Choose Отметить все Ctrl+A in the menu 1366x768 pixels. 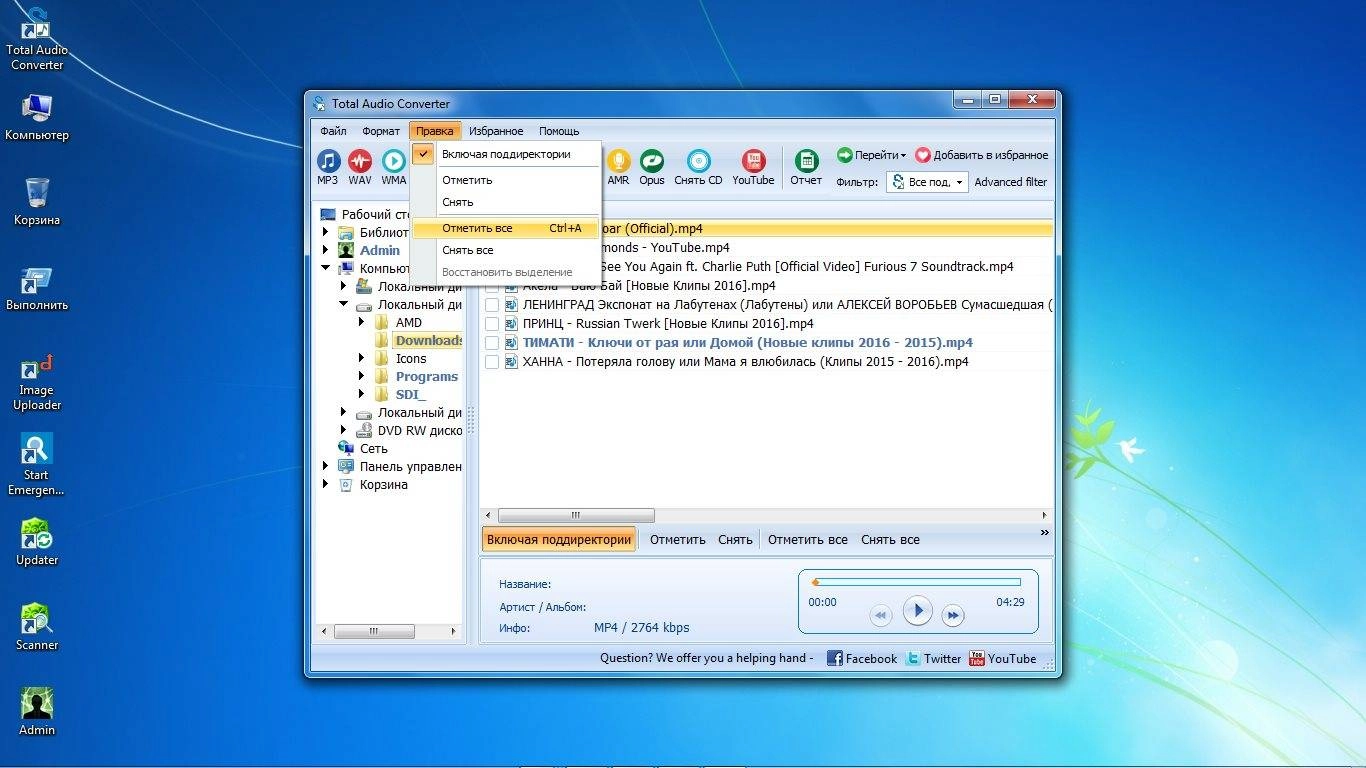pyautogui.click(x=506, y=228)
